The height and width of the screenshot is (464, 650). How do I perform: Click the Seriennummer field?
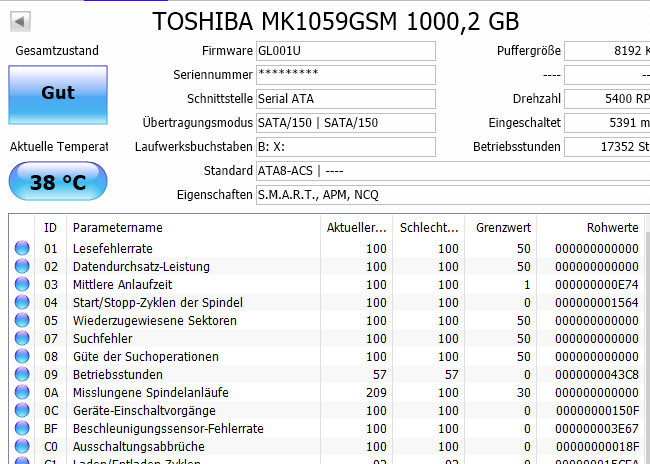pyautogui.click(x=346, y=75)
